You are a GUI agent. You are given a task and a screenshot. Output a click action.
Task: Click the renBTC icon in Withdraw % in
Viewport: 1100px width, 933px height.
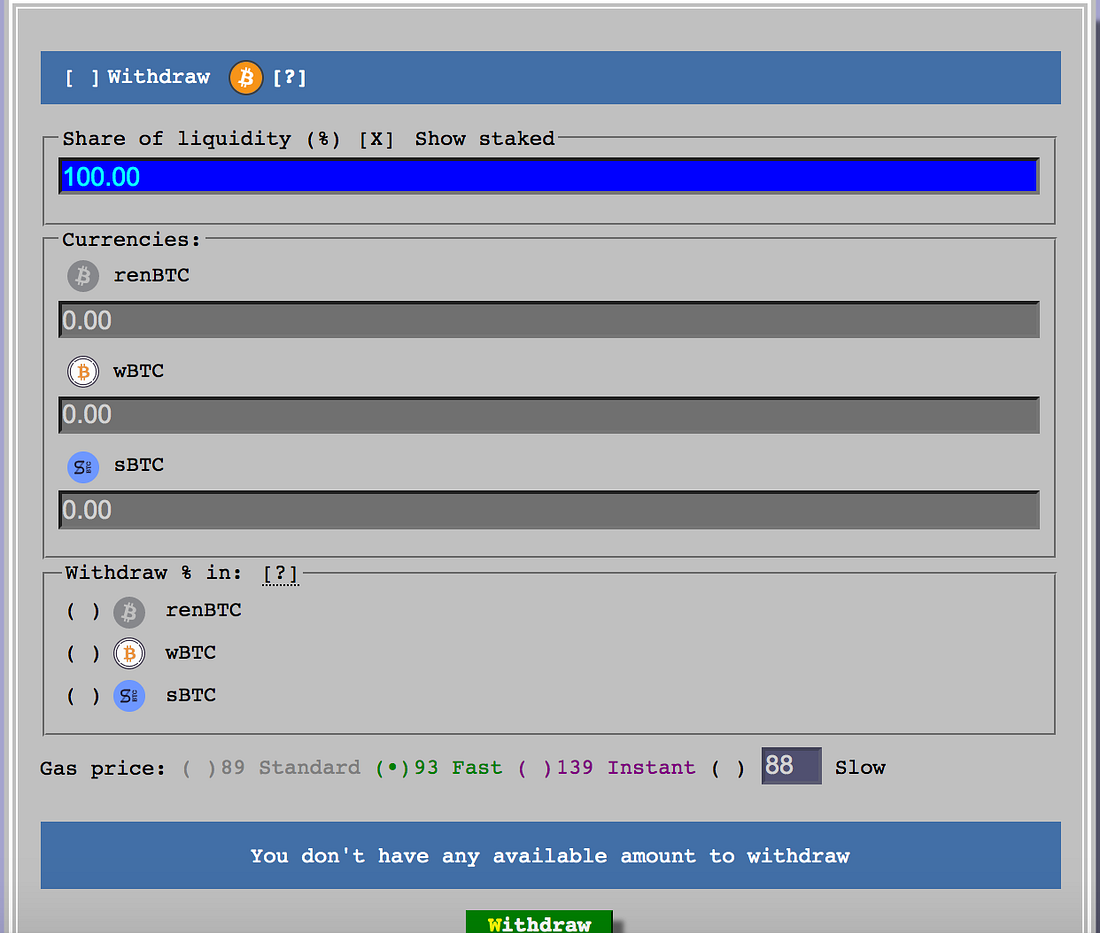[129, 612]
